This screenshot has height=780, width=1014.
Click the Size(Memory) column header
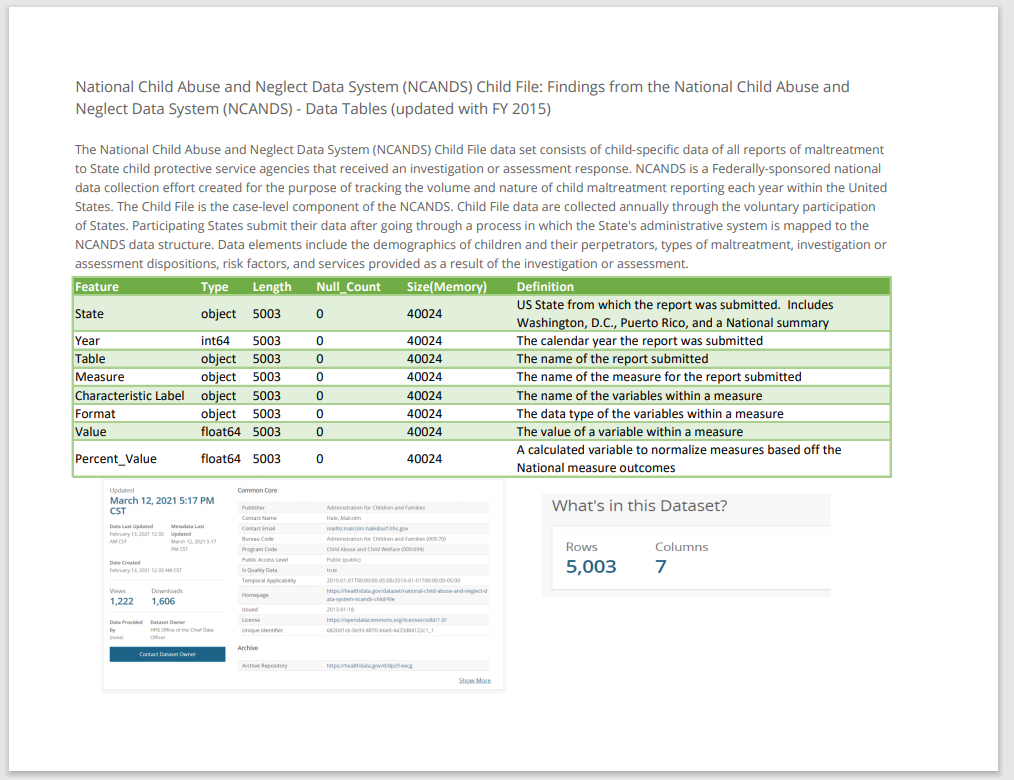click(447, 287)
